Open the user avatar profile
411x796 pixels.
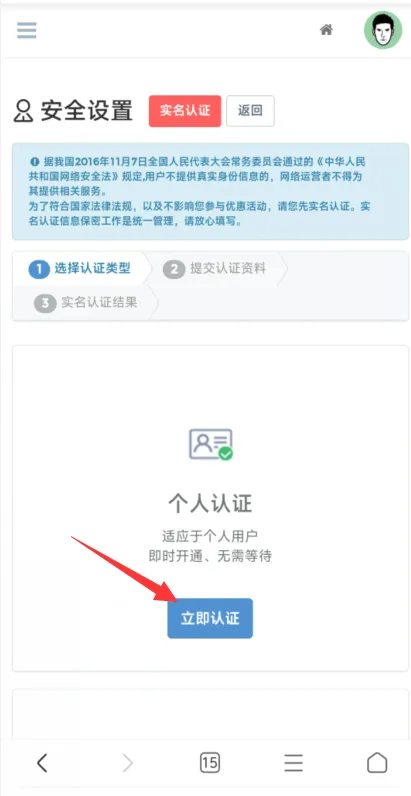[x=383, y=30]
